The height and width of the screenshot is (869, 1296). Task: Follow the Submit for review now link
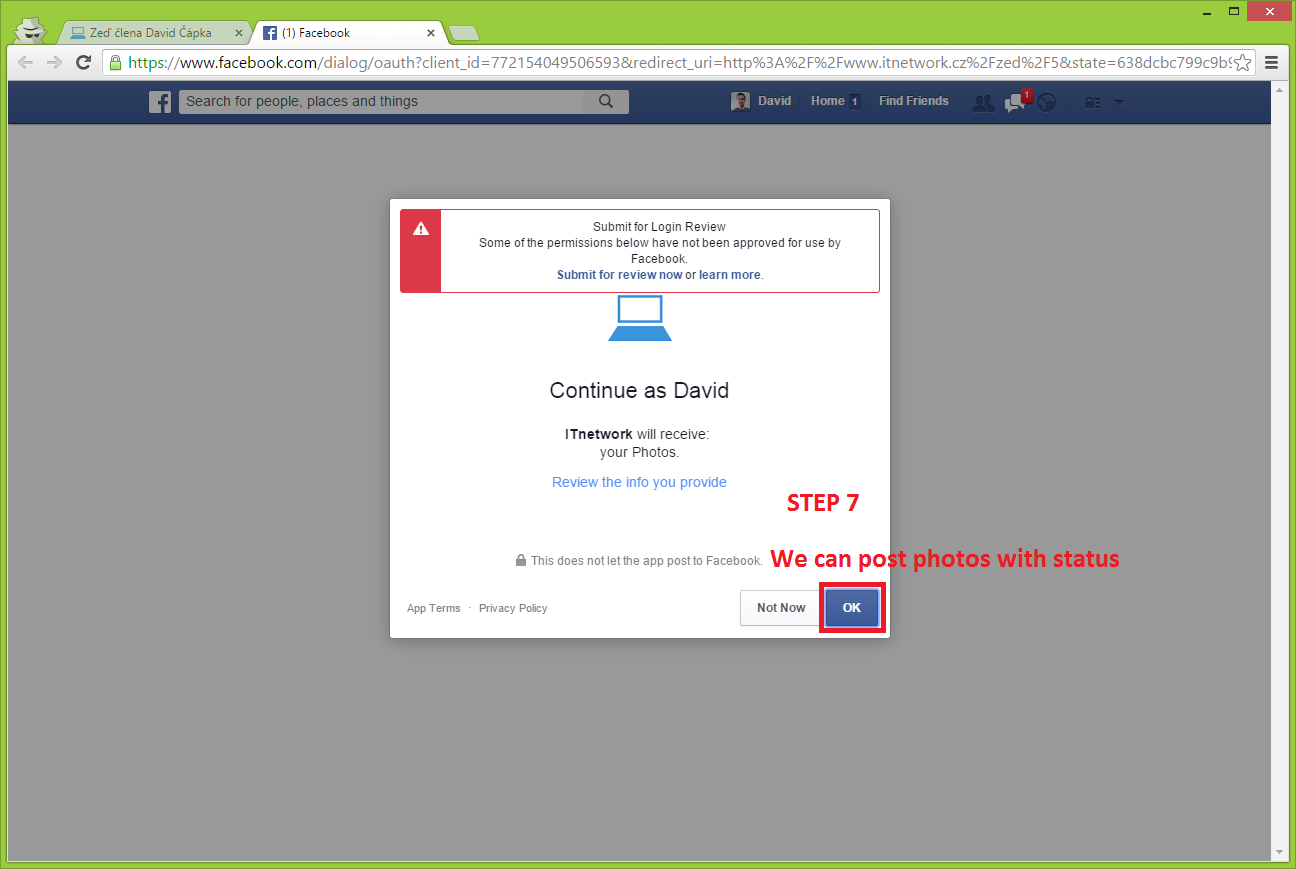[620, 275]
